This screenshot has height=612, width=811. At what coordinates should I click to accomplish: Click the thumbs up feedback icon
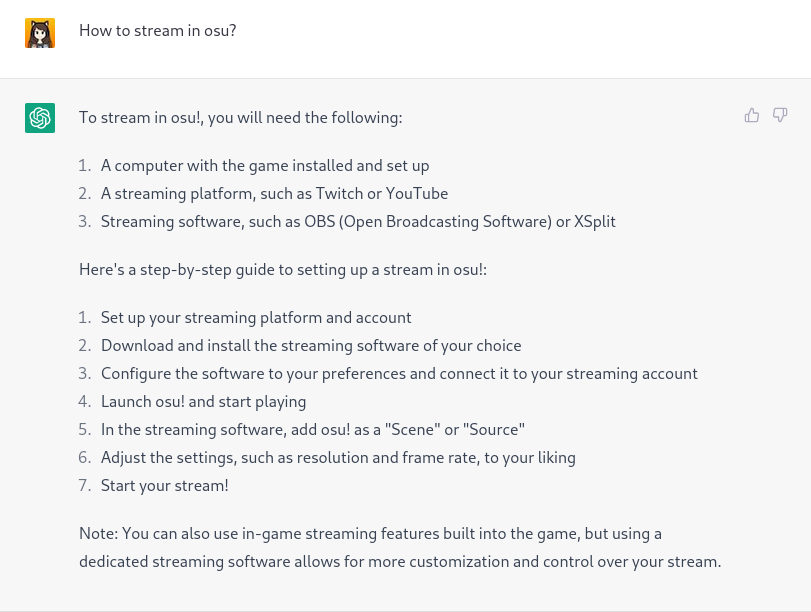[752, 116]
